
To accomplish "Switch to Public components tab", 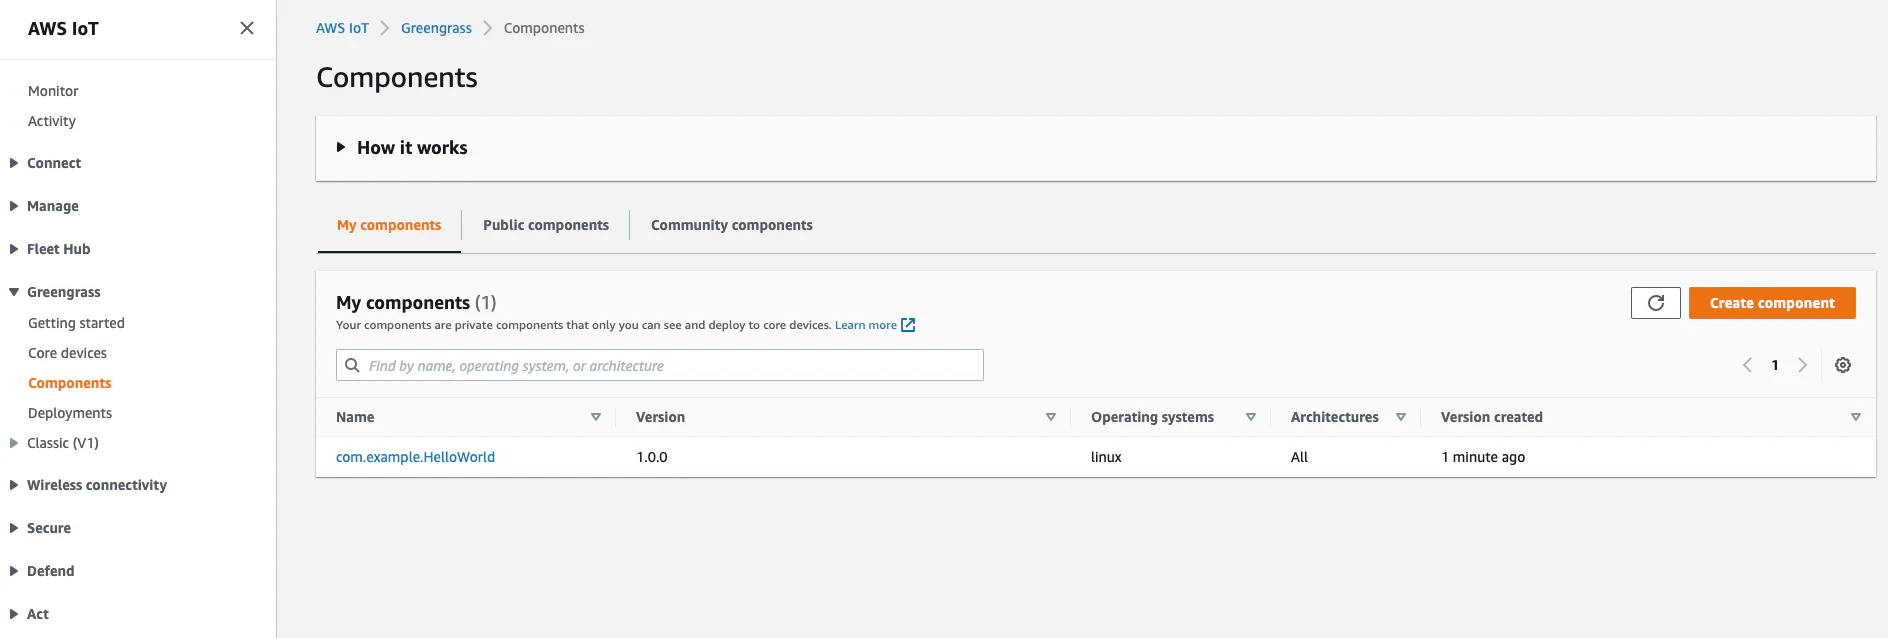I will click(x=546, y=226).
